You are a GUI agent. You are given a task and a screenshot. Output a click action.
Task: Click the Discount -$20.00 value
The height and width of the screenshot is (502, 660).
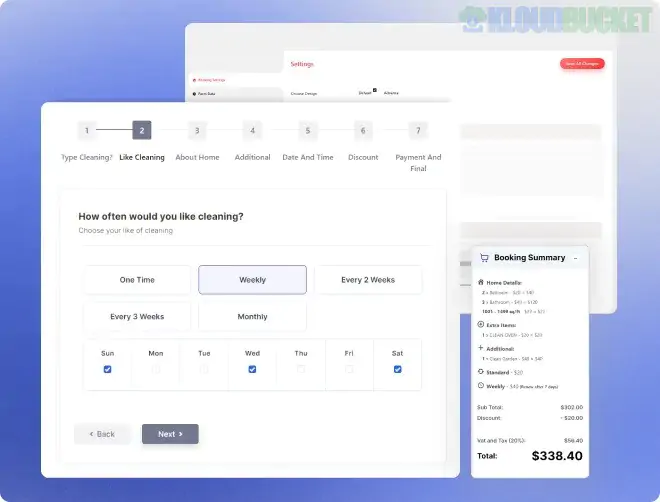(572, 418)
